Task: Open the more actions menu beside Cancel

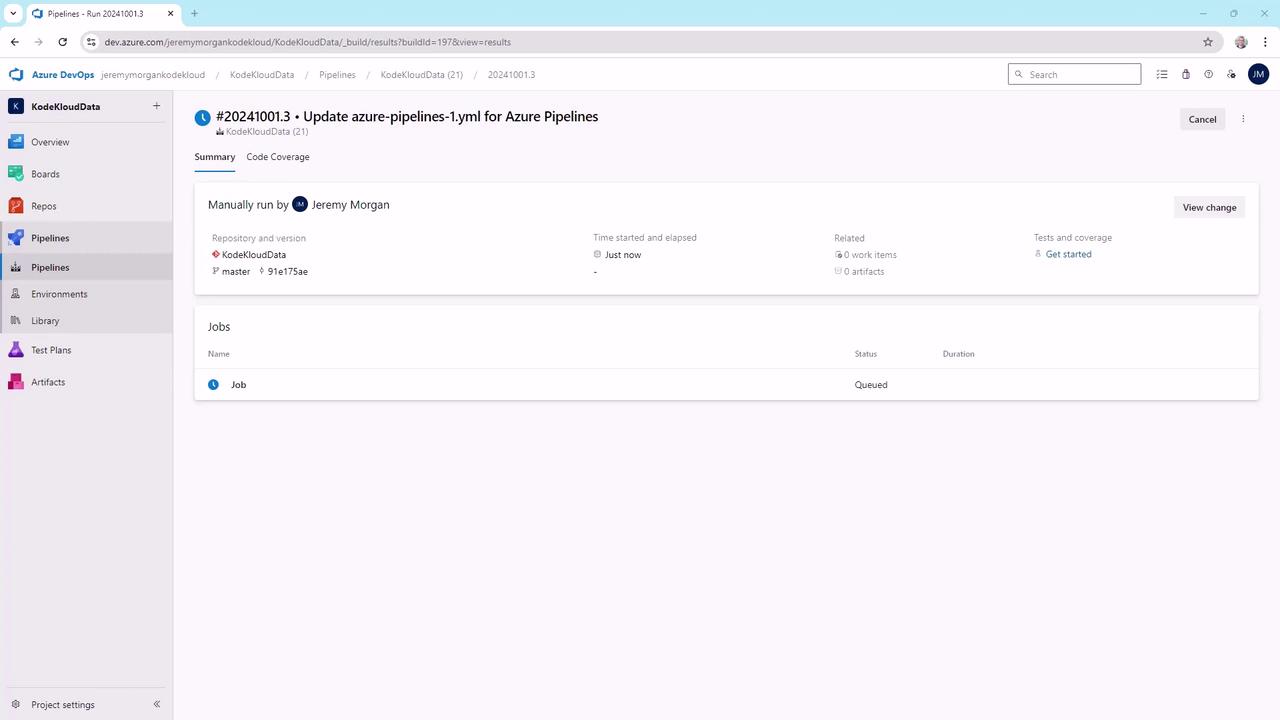Action: click(x=1243, y=119)
